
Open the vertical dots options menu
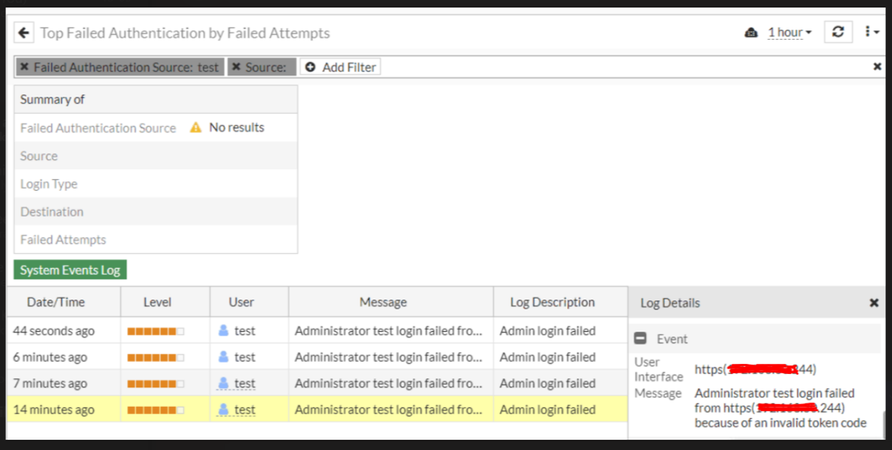[x=872, y=32]
